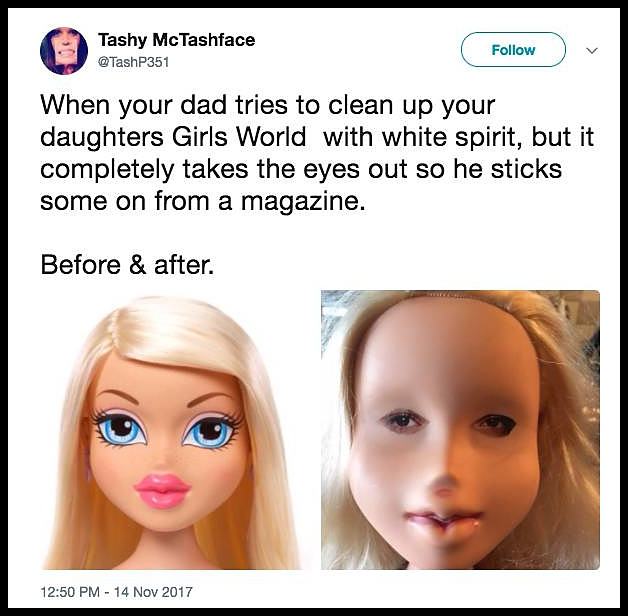
Task: Click the pink lips on the before doll
Action: [x=162, y=491]
